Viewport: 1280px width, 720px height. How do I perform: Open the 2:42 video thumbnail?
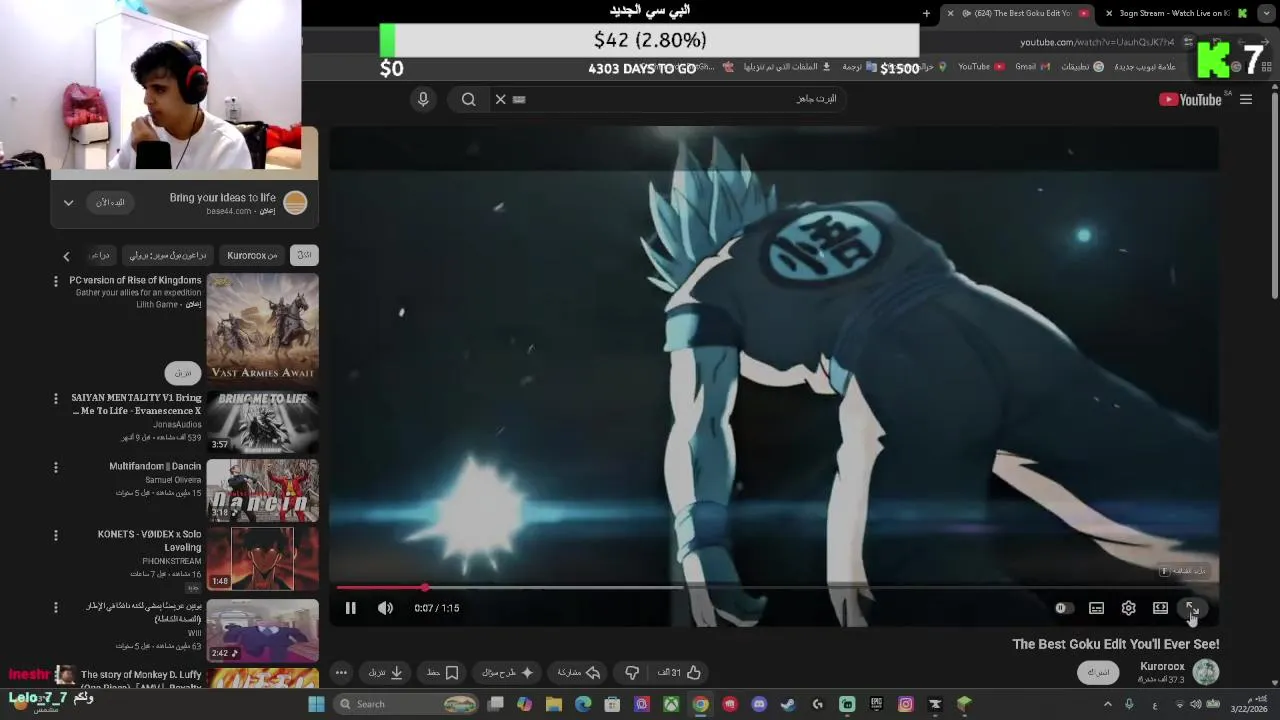[x=262, y=630]
